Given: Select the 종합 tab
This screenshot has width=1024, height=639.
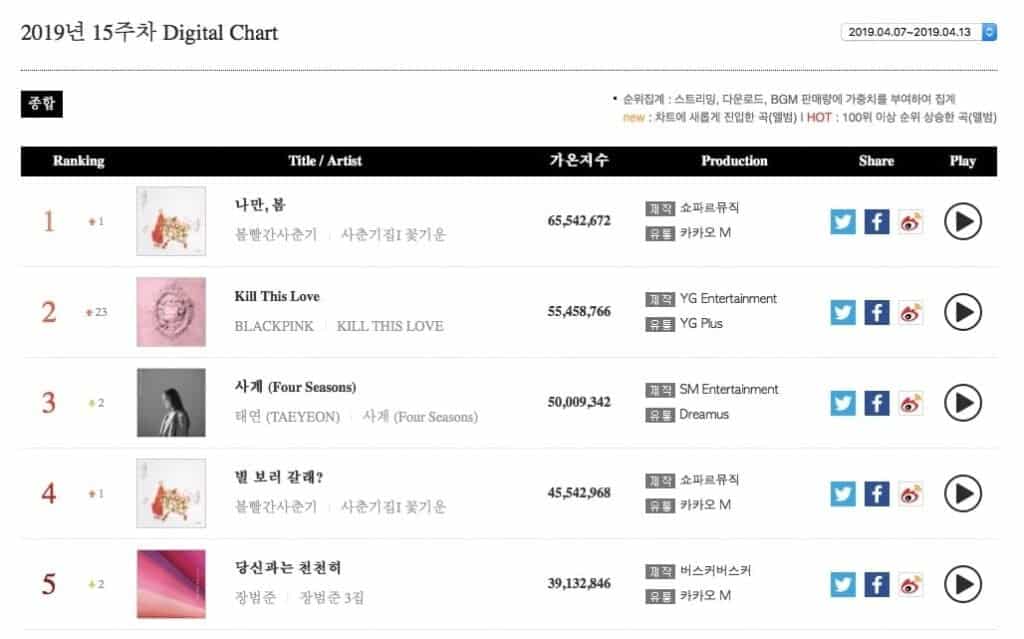Looking at the screenshot, I should pyautogui.click(x=42, y=104).
